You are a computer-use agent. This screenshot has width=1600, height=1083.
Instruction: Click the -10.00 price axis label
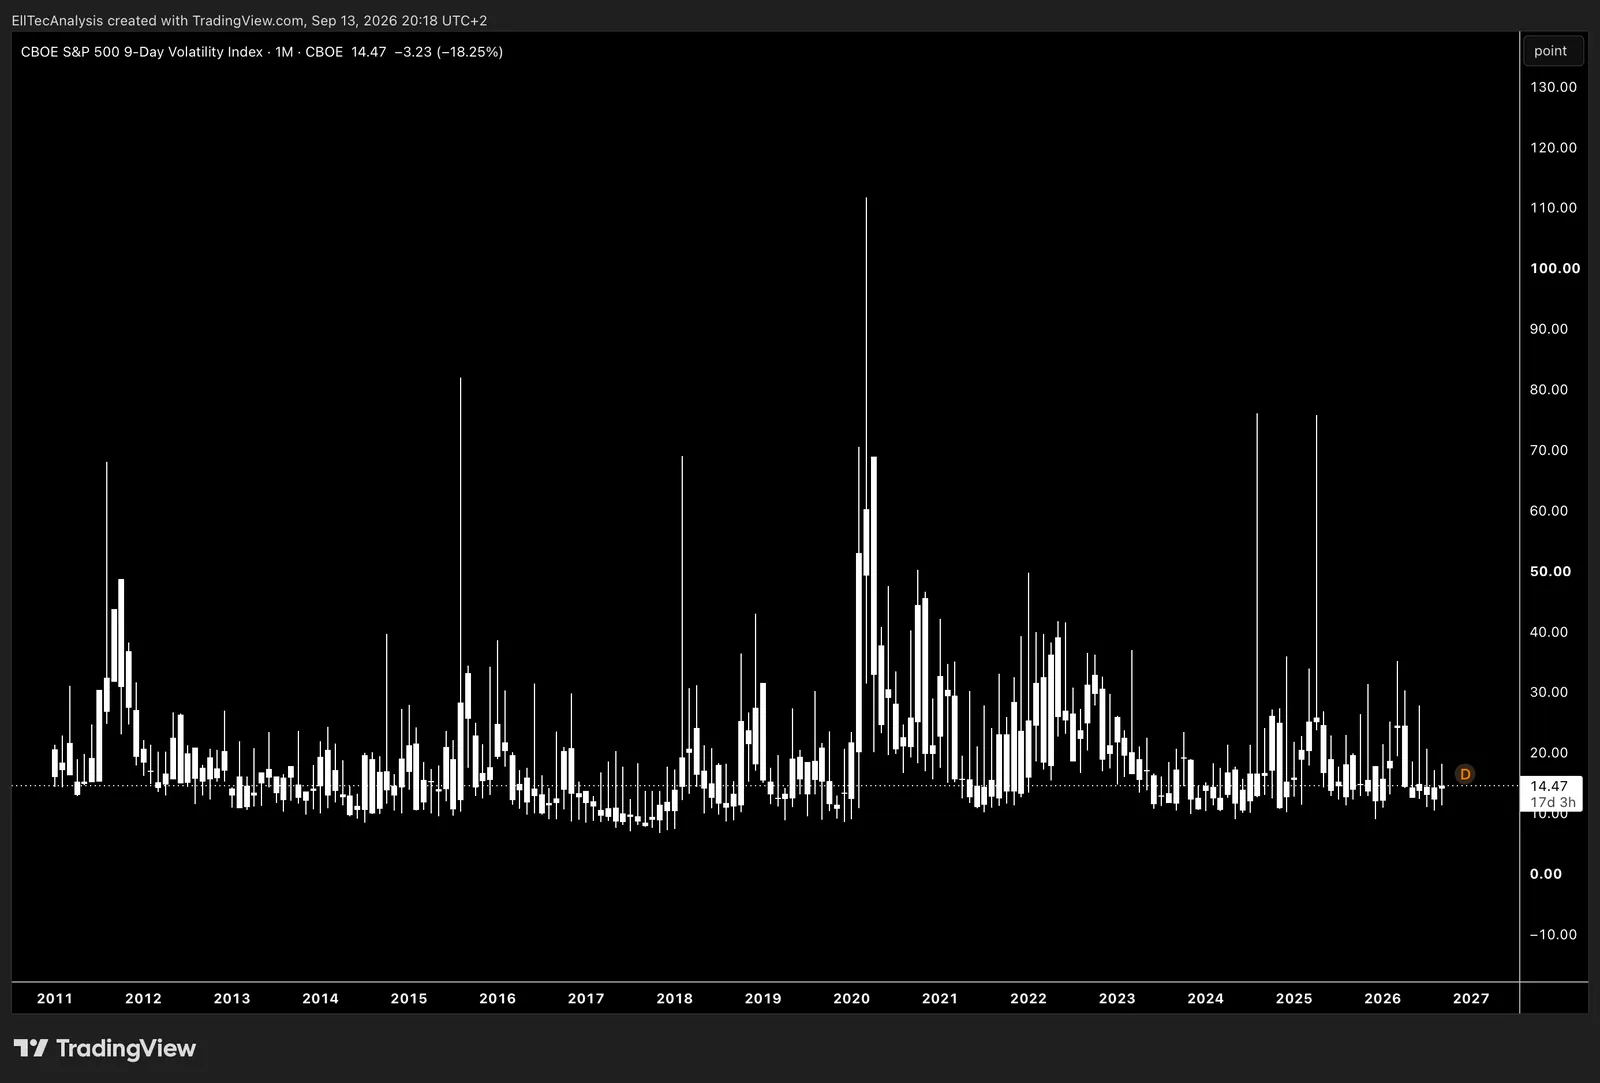[1553, 934]
